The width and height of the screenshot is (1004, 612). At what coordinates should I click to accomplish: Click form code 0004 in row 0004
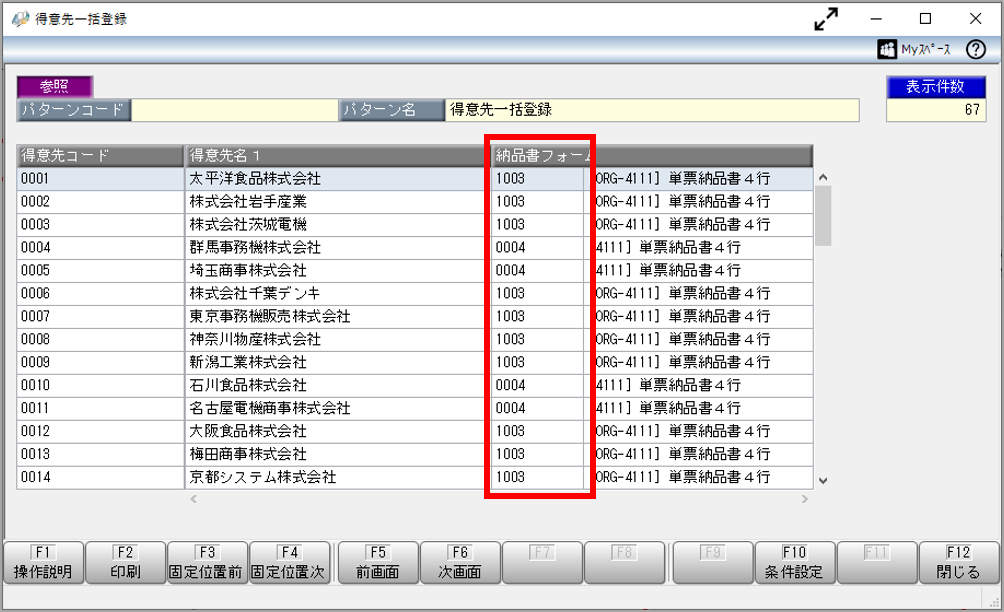[537, 248]
